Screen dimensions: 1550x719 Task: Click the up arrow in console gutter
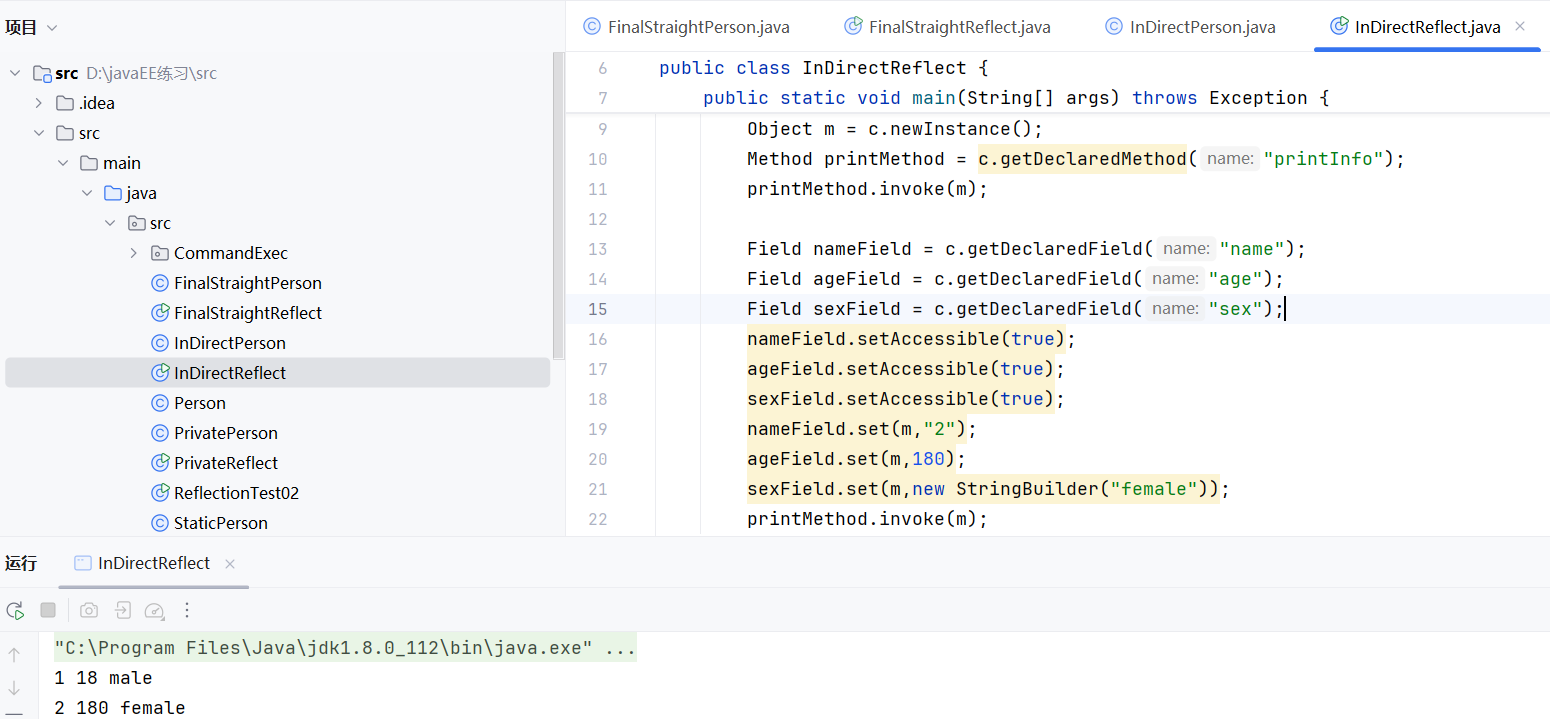coord(14,655)
